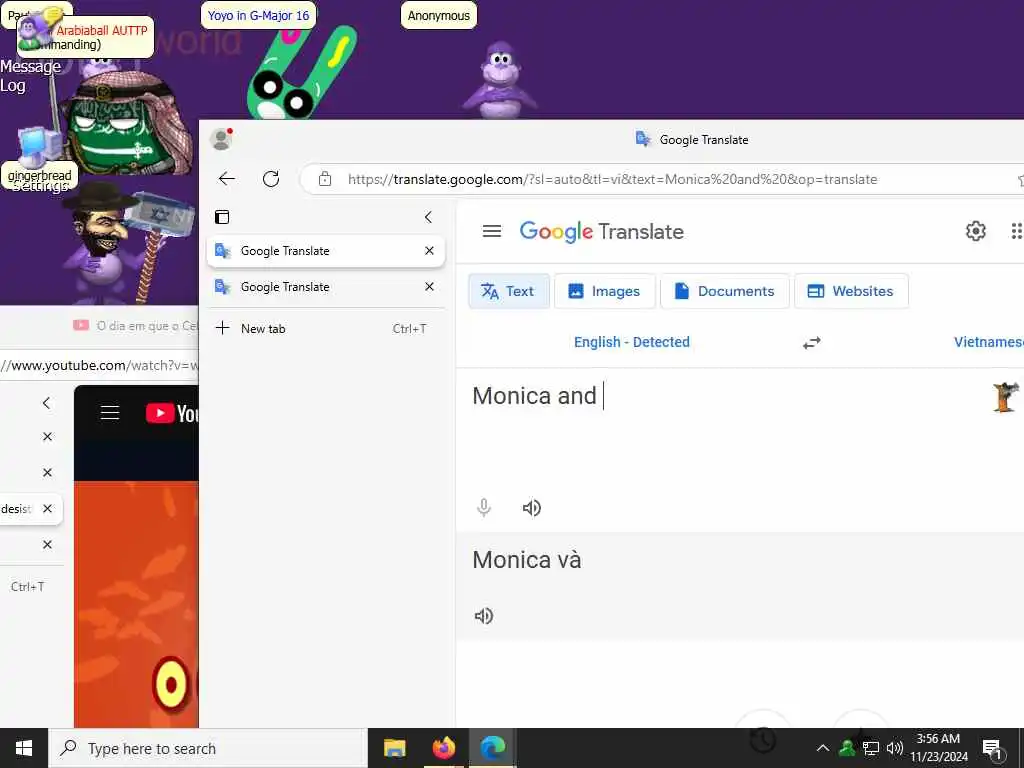Viewport: 1024px width, 768px height.
Task: Listen to the translation 'Monica và'
Action: tap(484, 616)
